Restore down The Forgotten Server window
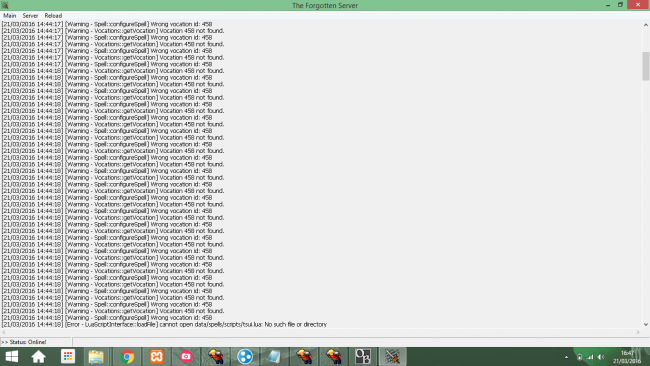Screen dimensions: 650x366 pyautogui.click(x=620, y=5)
